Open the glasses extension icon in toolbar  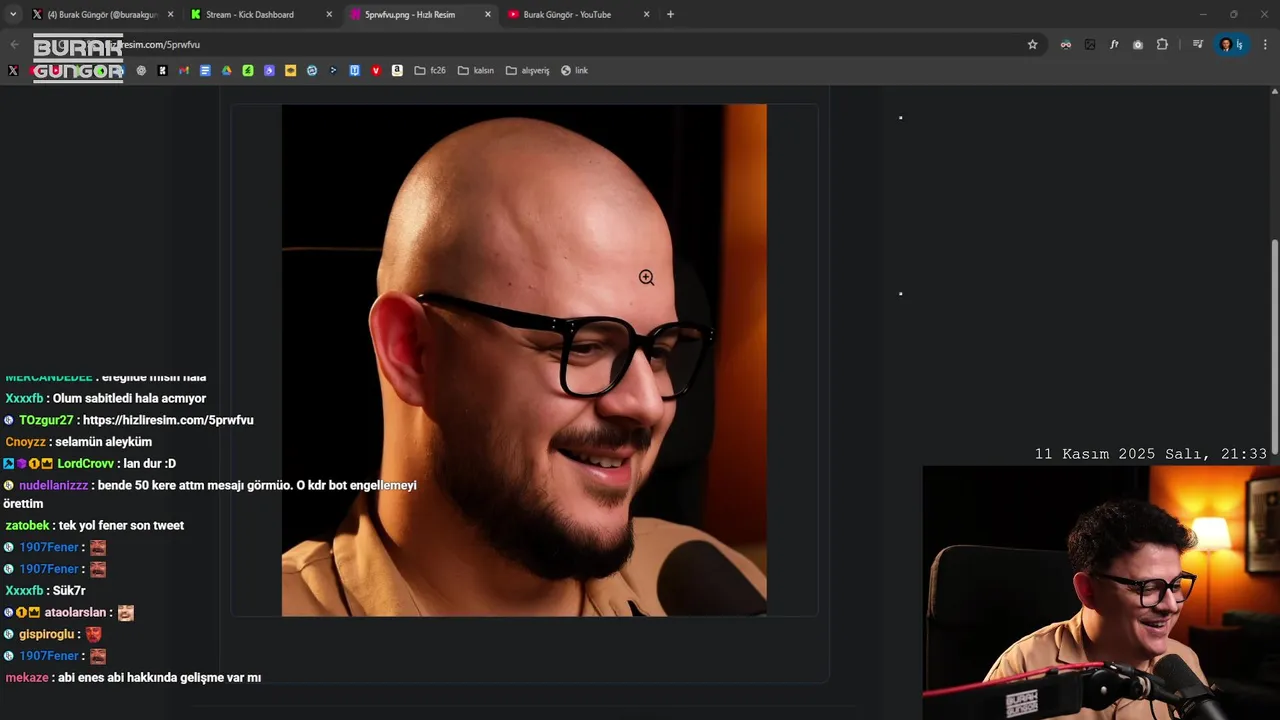coord(1066,44)
